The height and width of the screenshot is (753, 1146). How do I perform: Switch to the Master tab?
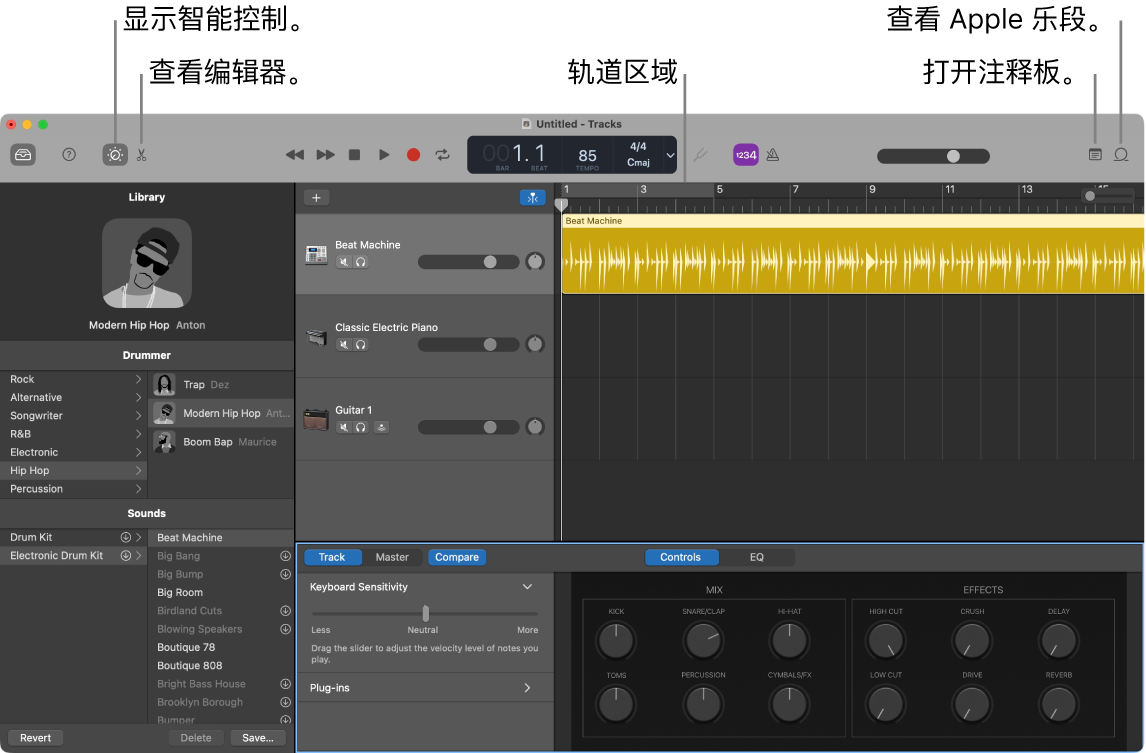[392, 557]
